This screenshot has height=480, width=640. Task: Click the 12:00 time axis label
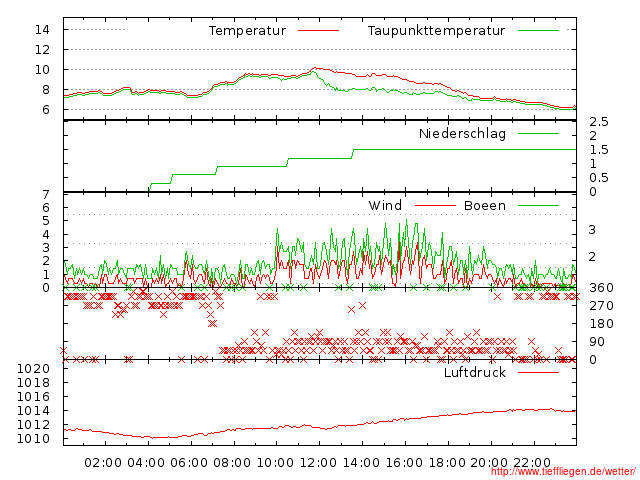pos(318,463)
